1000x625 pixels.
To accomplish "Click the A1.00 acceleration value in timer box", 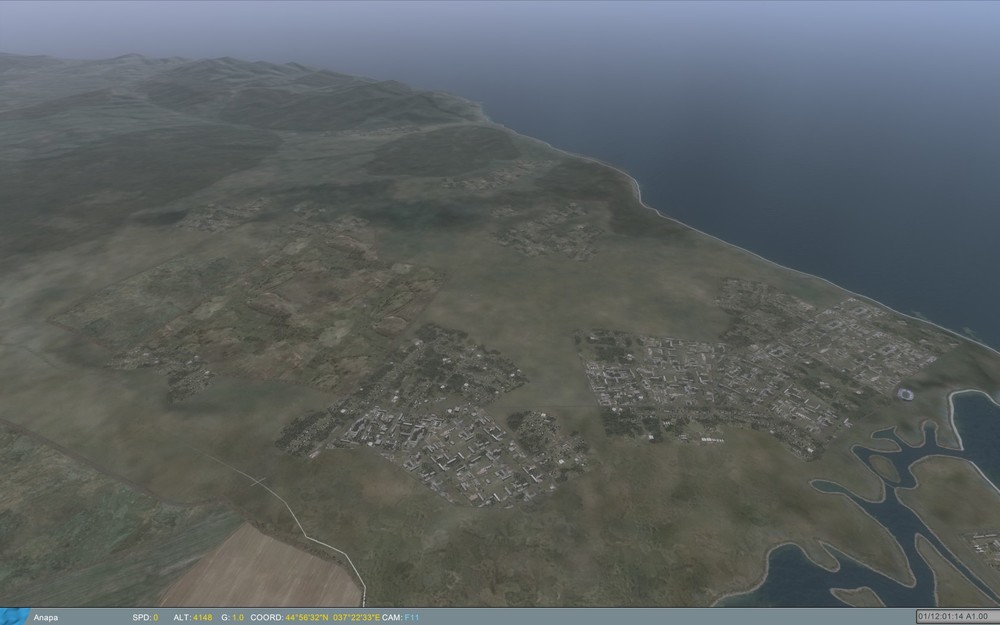I will [976, 615].
